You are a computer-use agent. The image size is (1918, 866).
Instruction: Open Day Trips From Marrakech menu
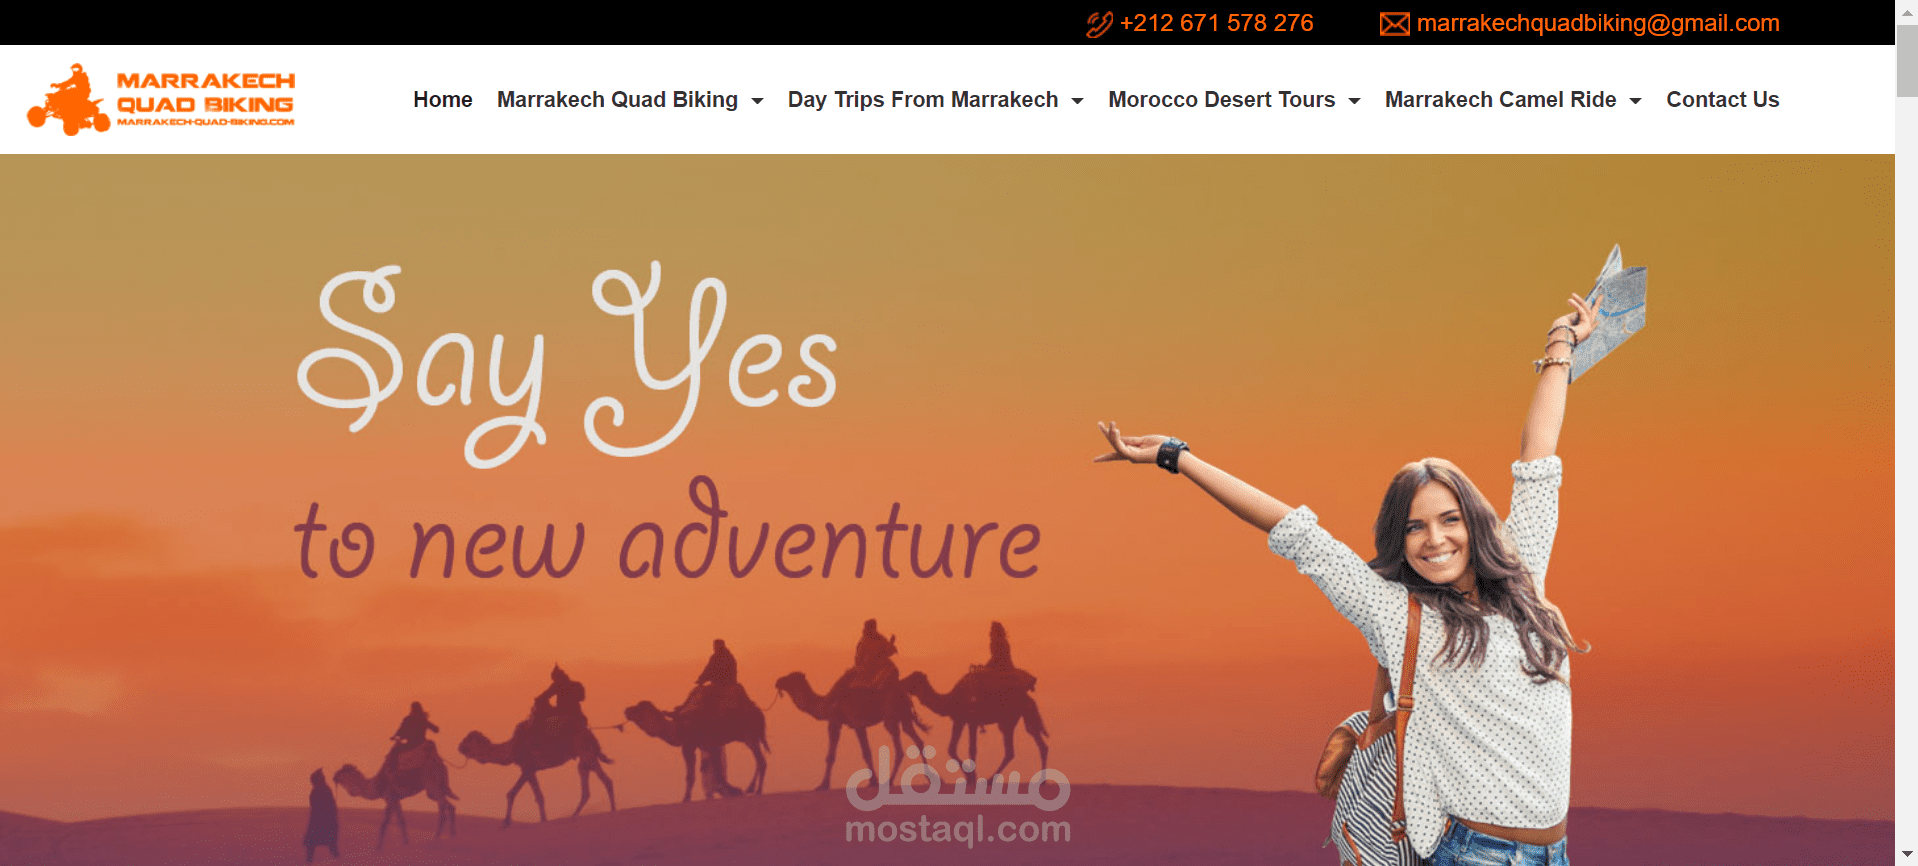923,100
